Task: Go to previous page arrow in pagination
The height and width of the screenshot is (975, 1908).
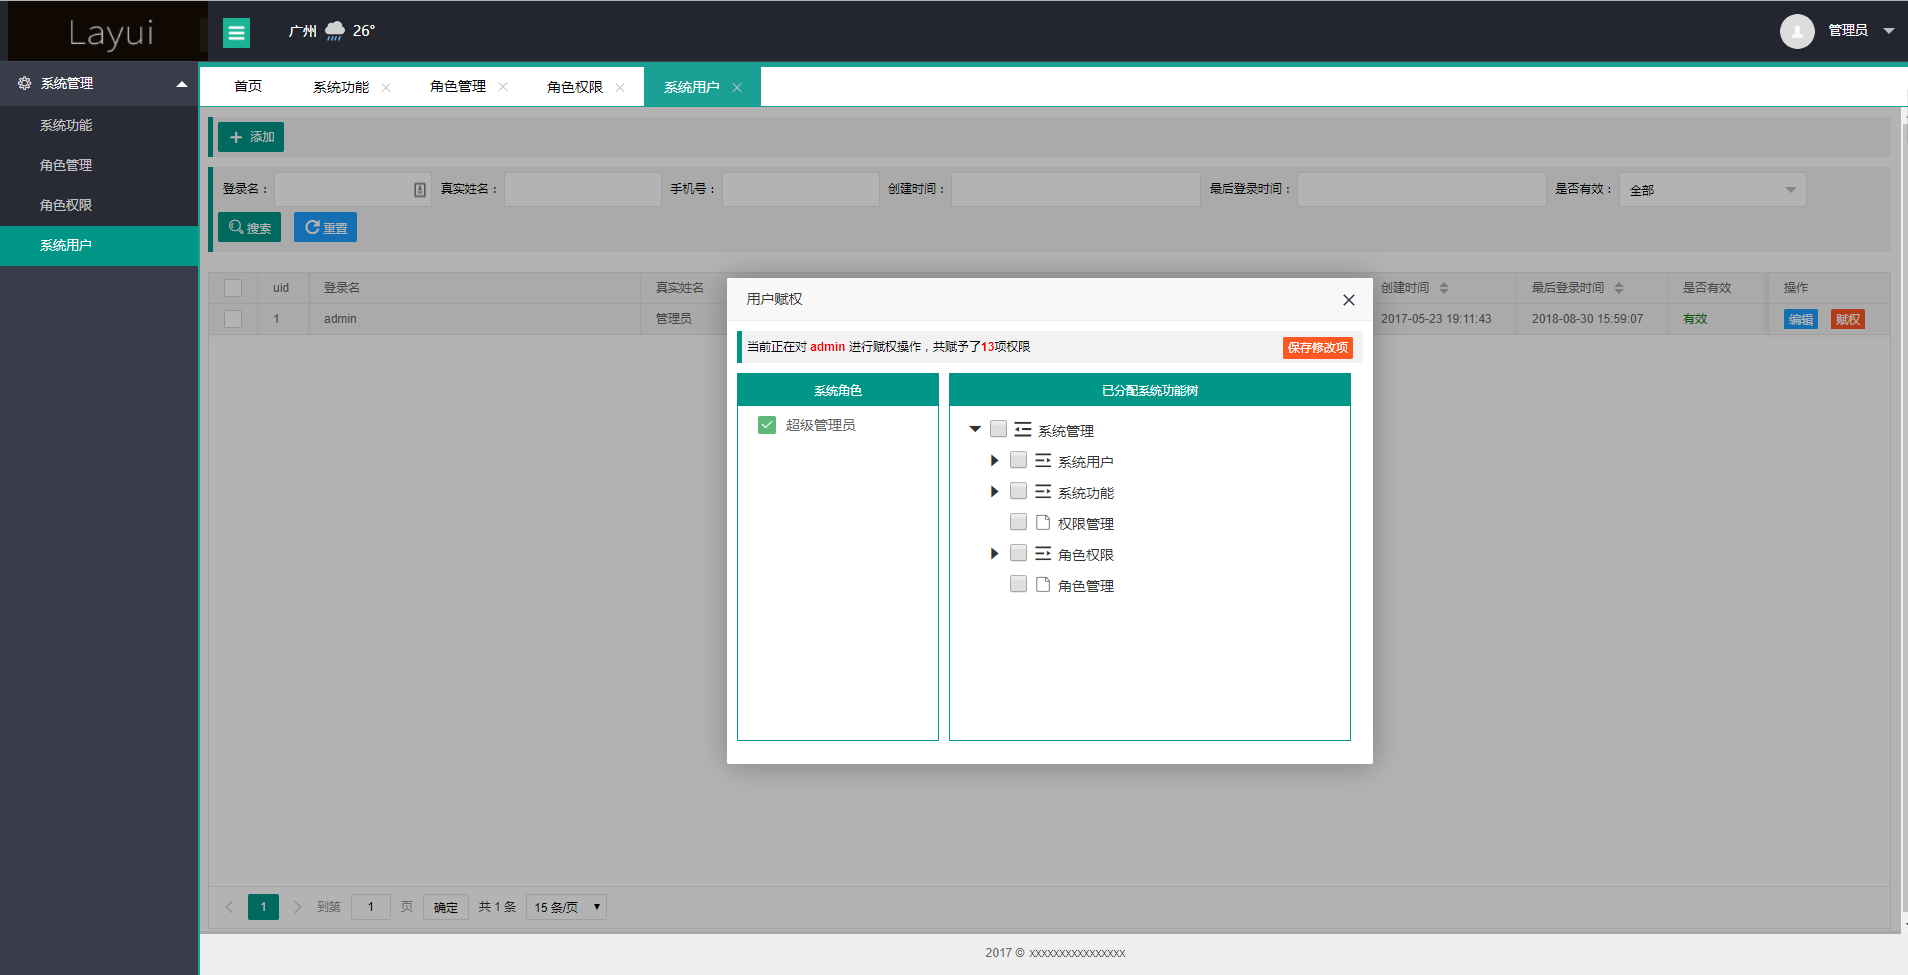Action: 229,907
